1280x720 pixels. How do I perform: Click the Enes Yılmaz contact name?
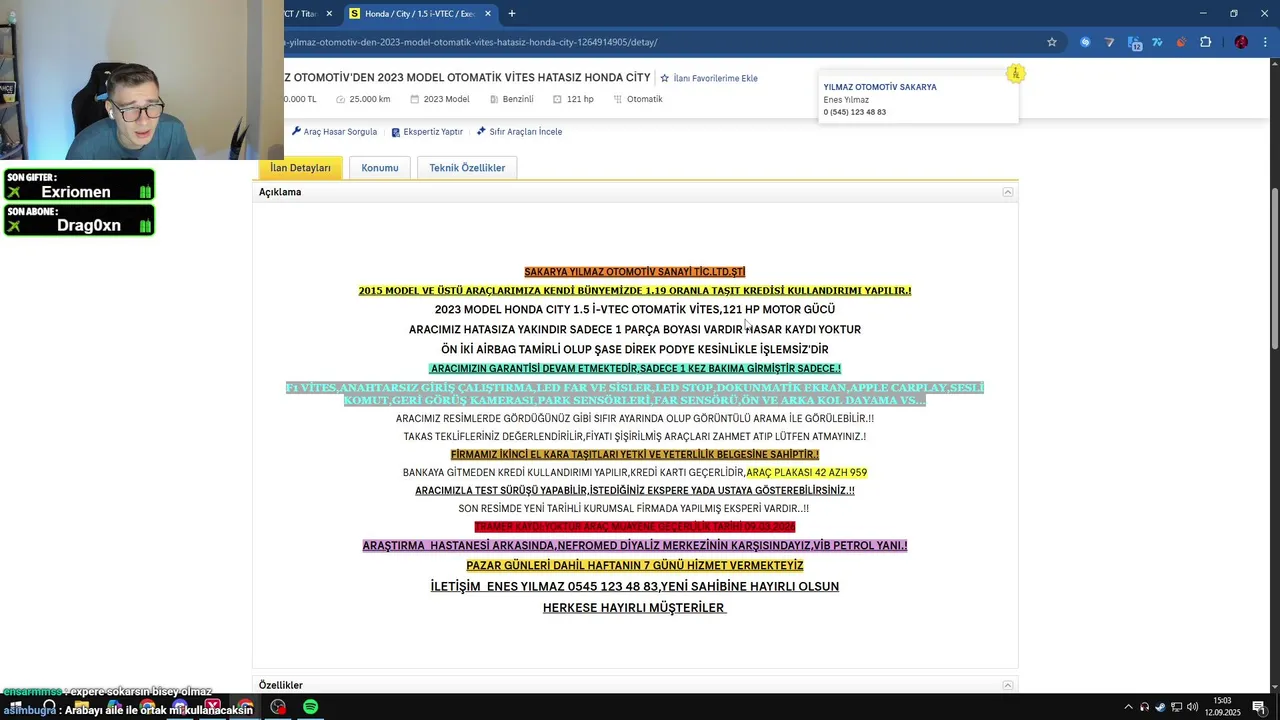[x=846, y=100]
